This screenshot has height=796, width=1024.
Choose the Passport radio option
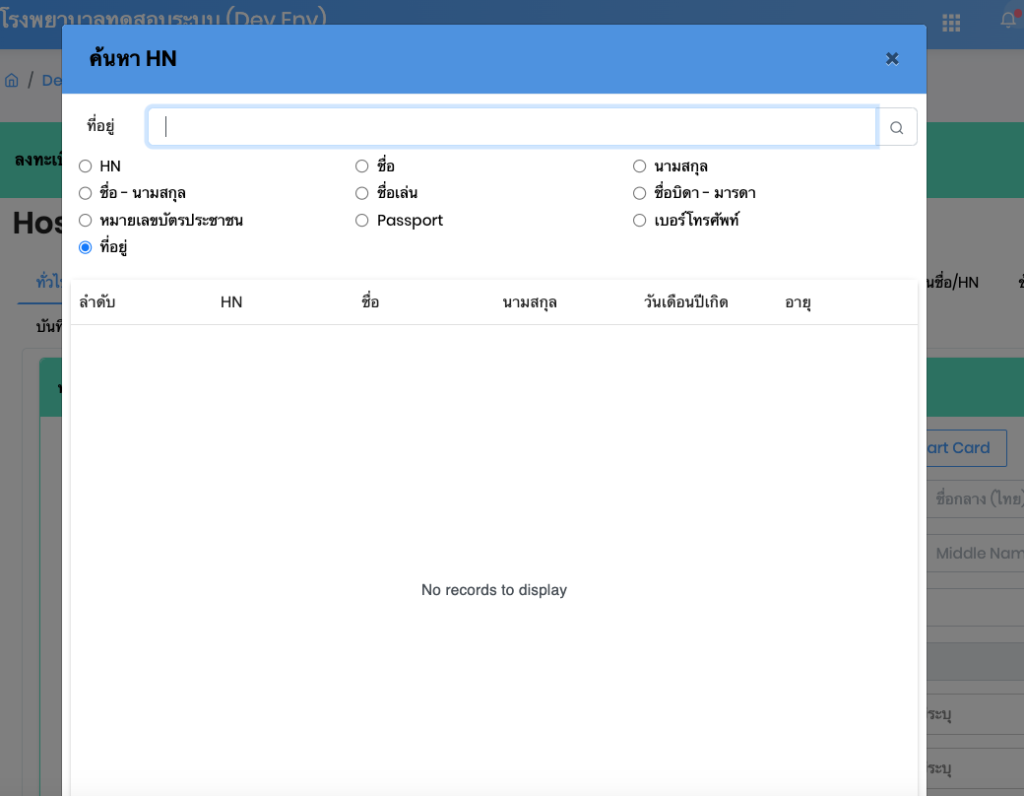pyautogui.click(x=362, y=220)
